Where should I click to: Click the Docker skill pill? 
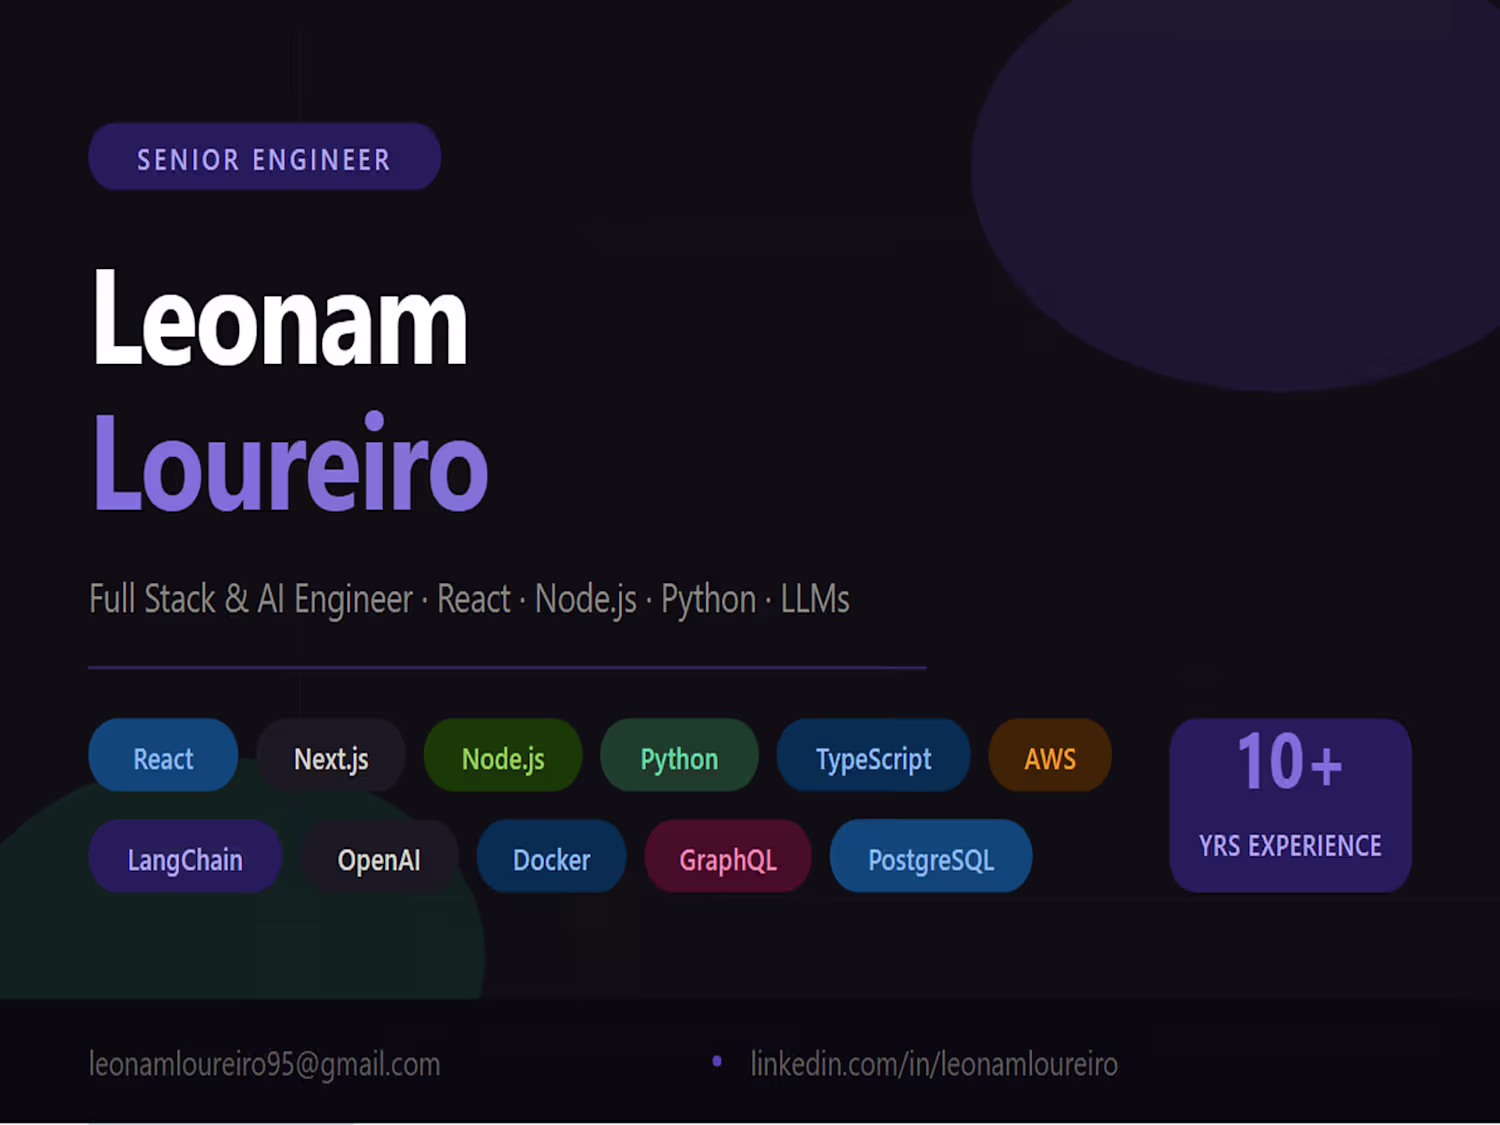click(551, 857)
